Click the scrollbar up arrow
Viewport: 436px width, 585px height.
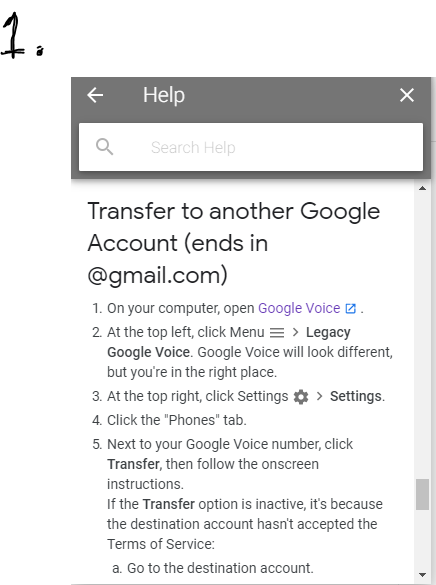[422, 188]
